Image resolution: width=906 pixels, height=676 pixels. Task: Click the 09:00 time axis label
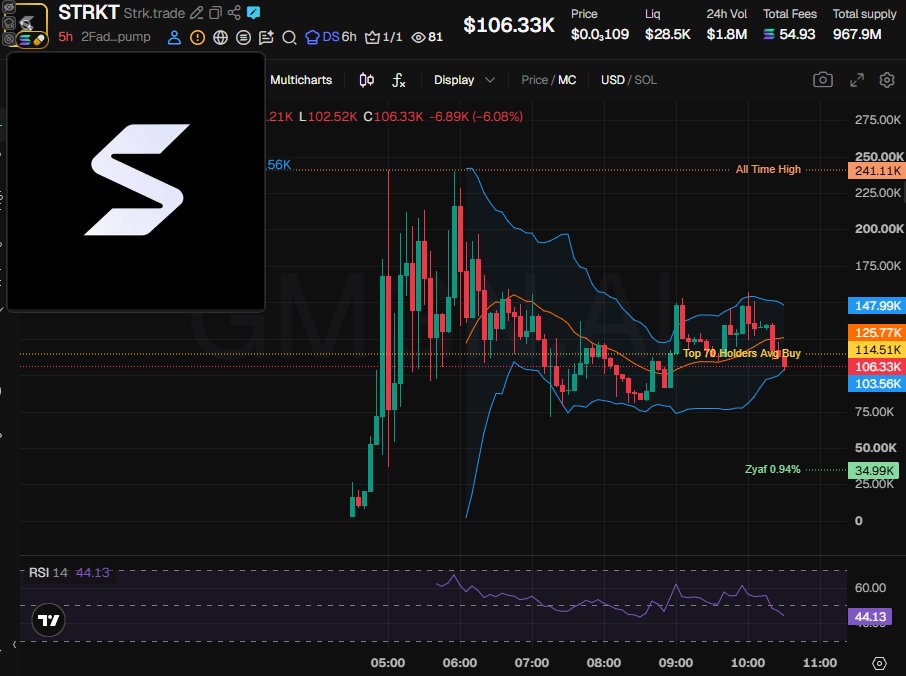coord(675,663)
